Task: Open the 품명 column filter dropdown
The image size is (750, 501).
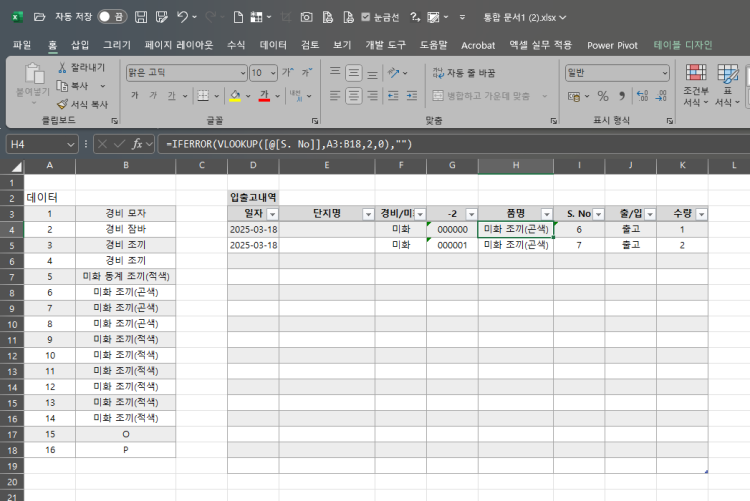Action: pyautogui.click(x=547, y=214)
